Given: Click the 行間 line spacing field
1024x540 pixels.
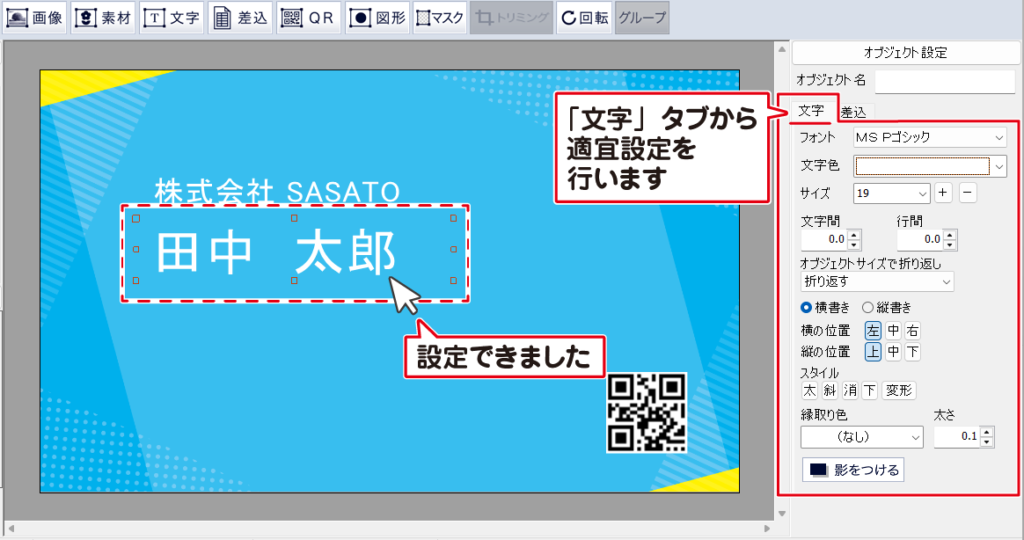Looking at the screenshot, I should pos(920,240).
